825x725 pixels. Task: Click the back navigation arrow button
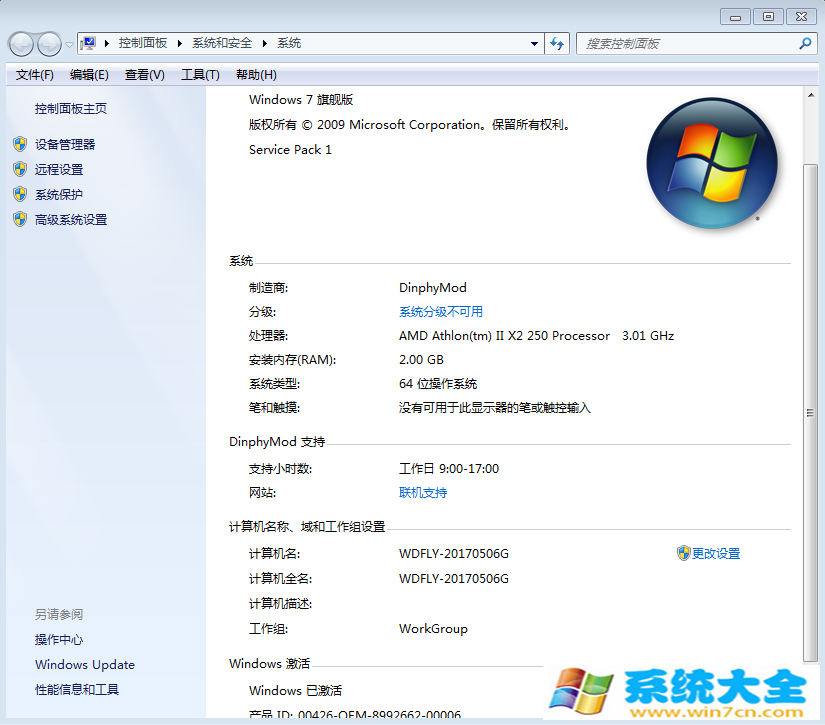click(21, 43)
